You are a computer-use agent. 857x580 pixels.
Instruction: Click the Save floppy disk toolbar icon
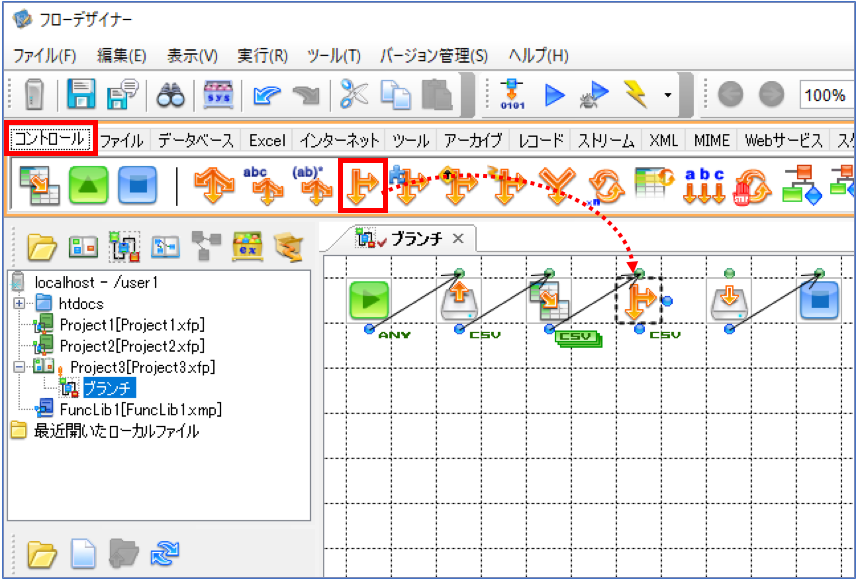click(x=81, y=95)
